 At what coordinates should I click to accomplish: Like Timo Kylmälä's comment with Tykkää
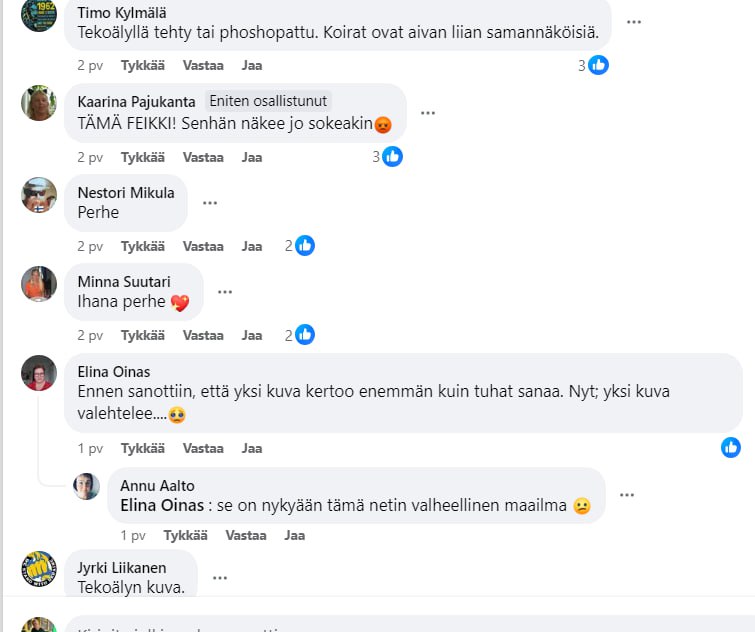pyautogui.click(x=143, y=65)
